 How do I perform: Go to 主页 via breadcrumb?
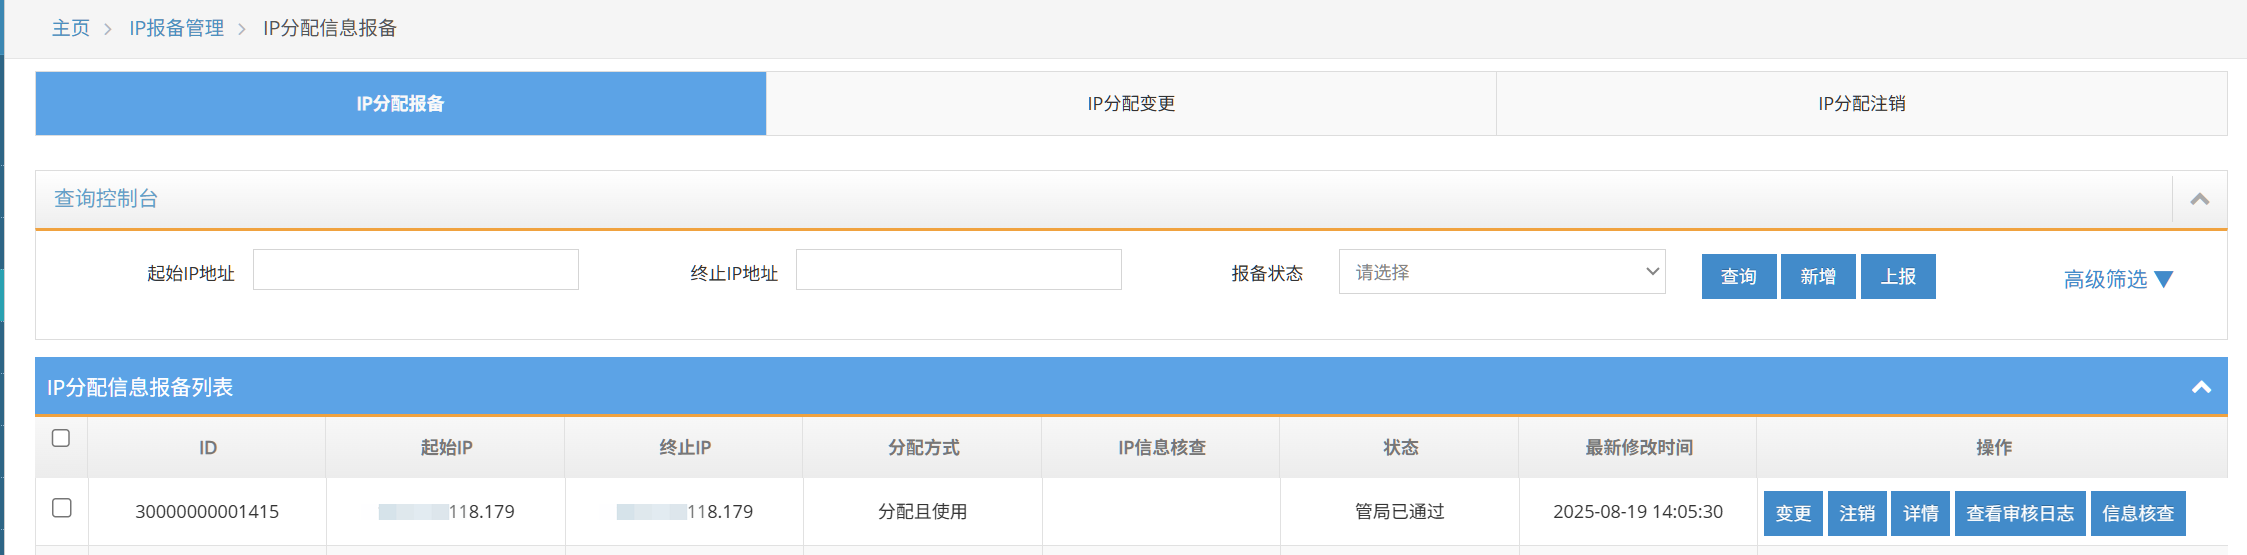71,28
